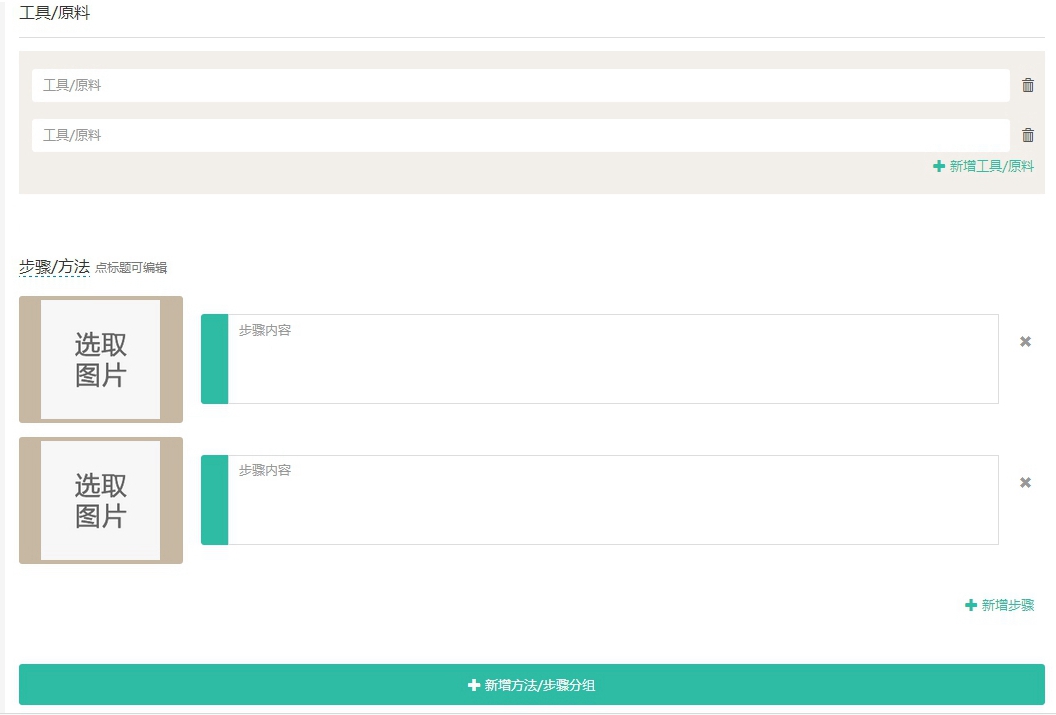Click the plus icon beside 新增工具/原料
This screenshot has width=1056, height=715.
pos(939,166)
